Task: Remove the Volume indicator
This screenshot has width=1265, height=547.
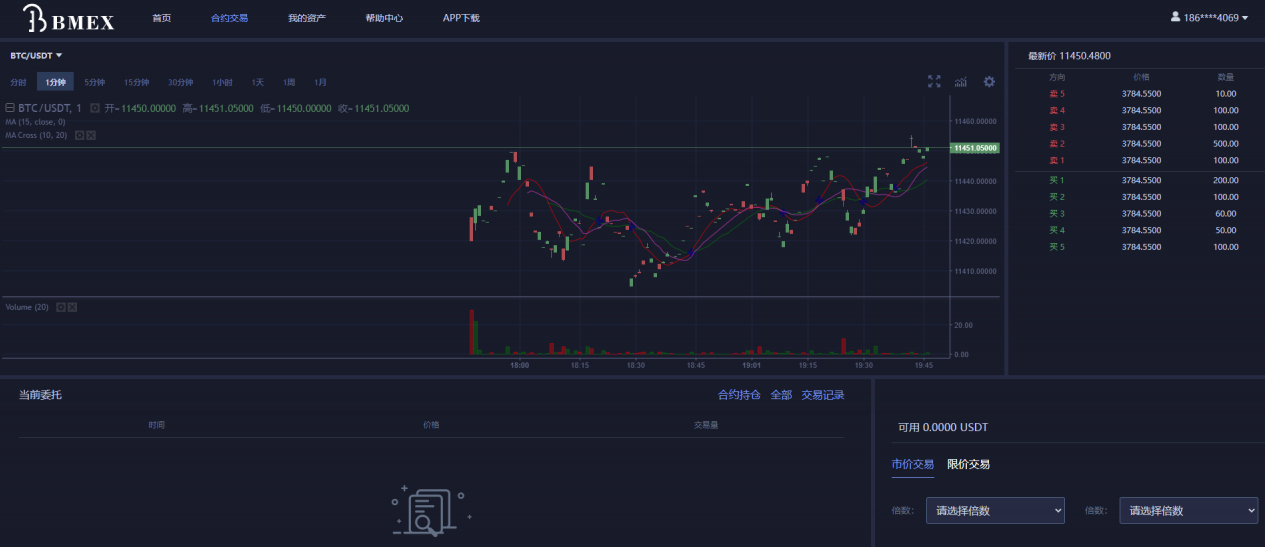Action: point(72,307)
